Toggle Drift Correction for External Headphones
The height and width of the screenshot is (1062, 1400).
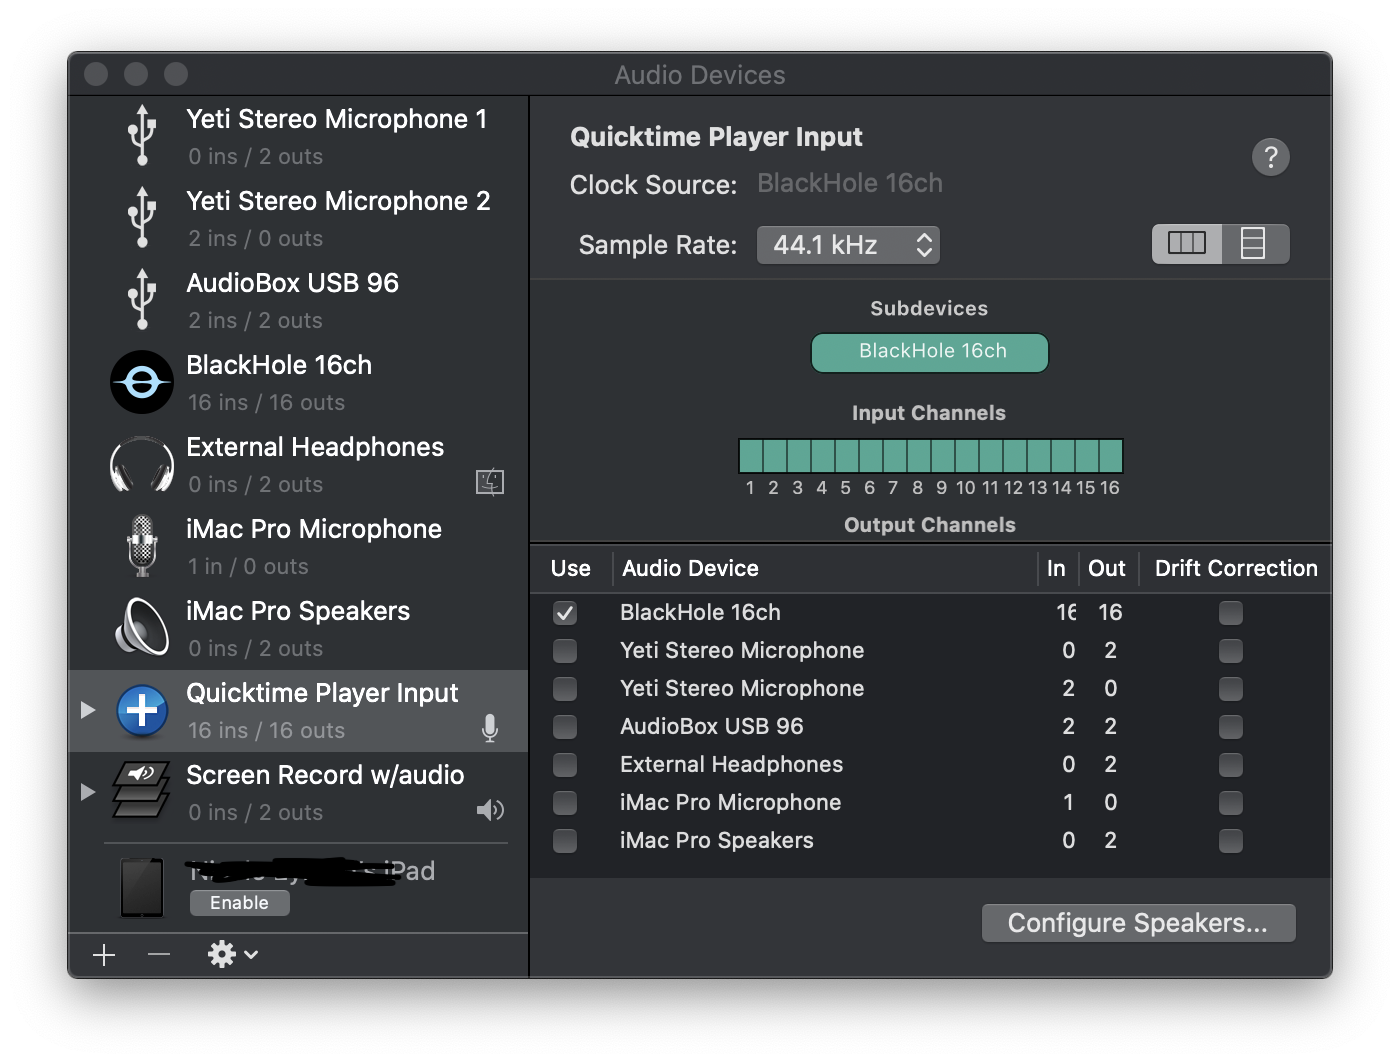[1231, 765]
